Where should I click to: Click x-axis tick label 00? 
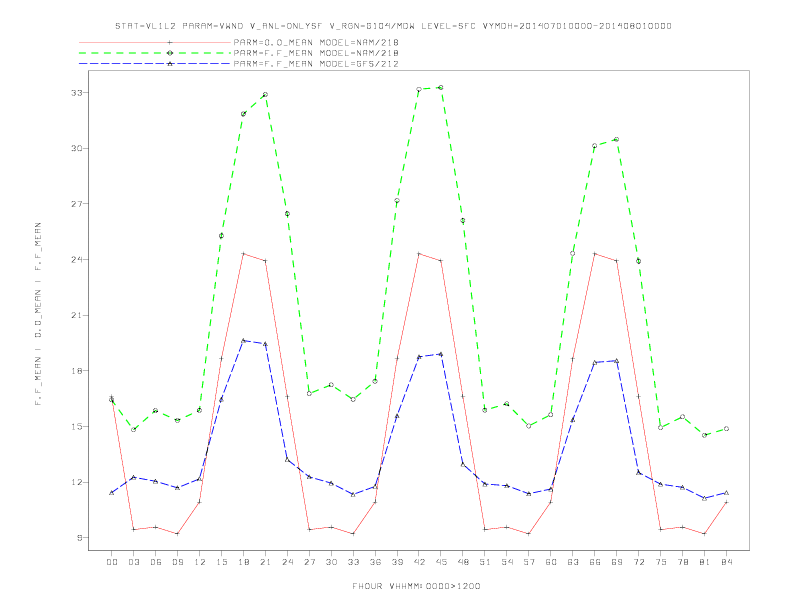tap(112, 562)
